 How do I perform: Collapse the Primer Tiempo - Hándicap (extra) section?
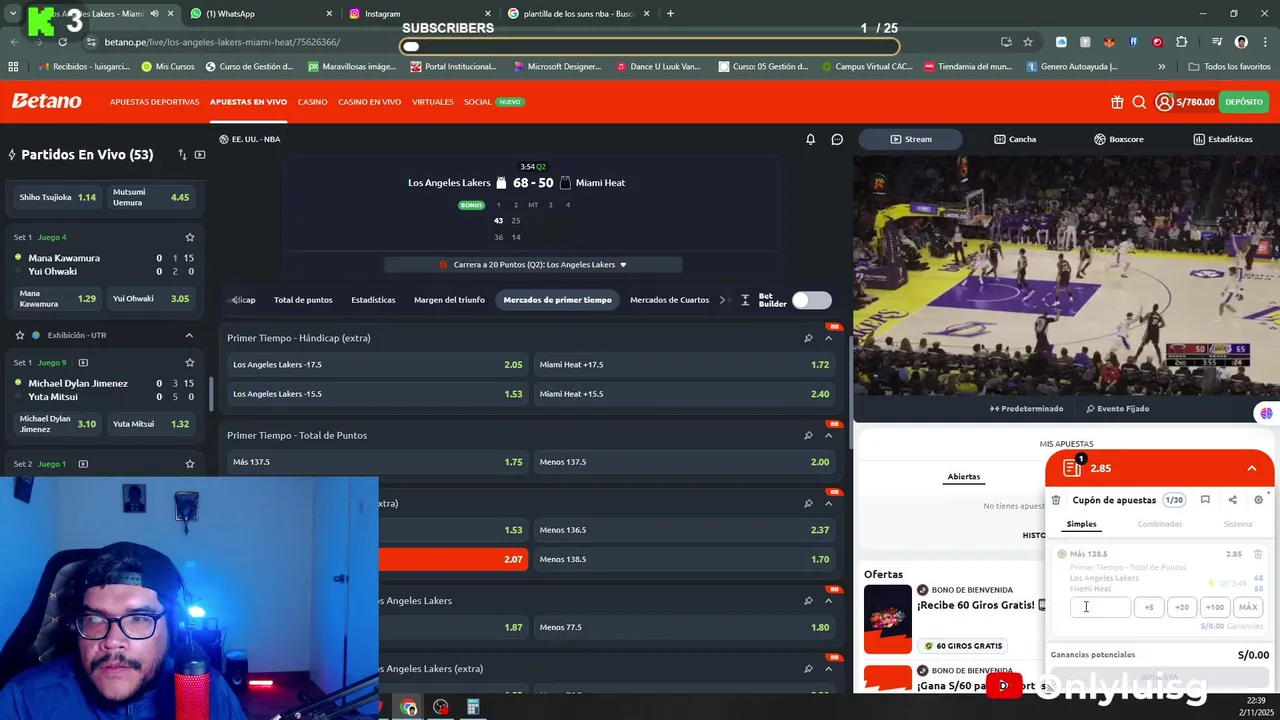coord(828,338)
